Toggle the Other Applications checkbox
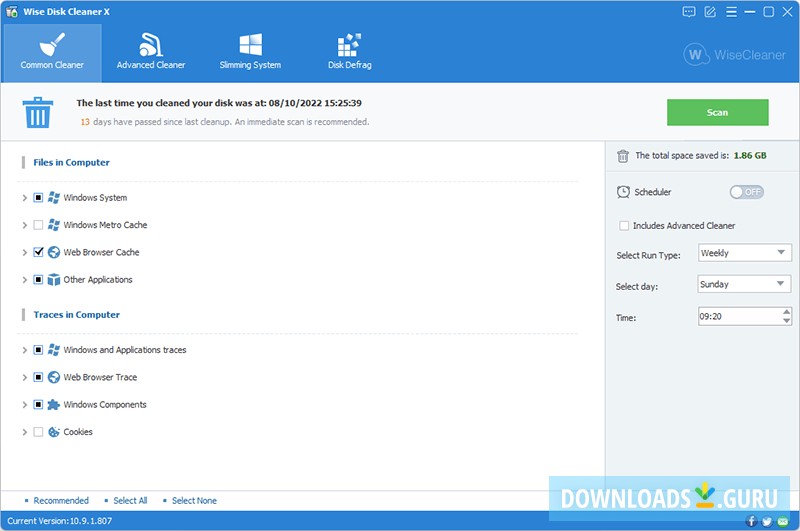 coord(38,280)
